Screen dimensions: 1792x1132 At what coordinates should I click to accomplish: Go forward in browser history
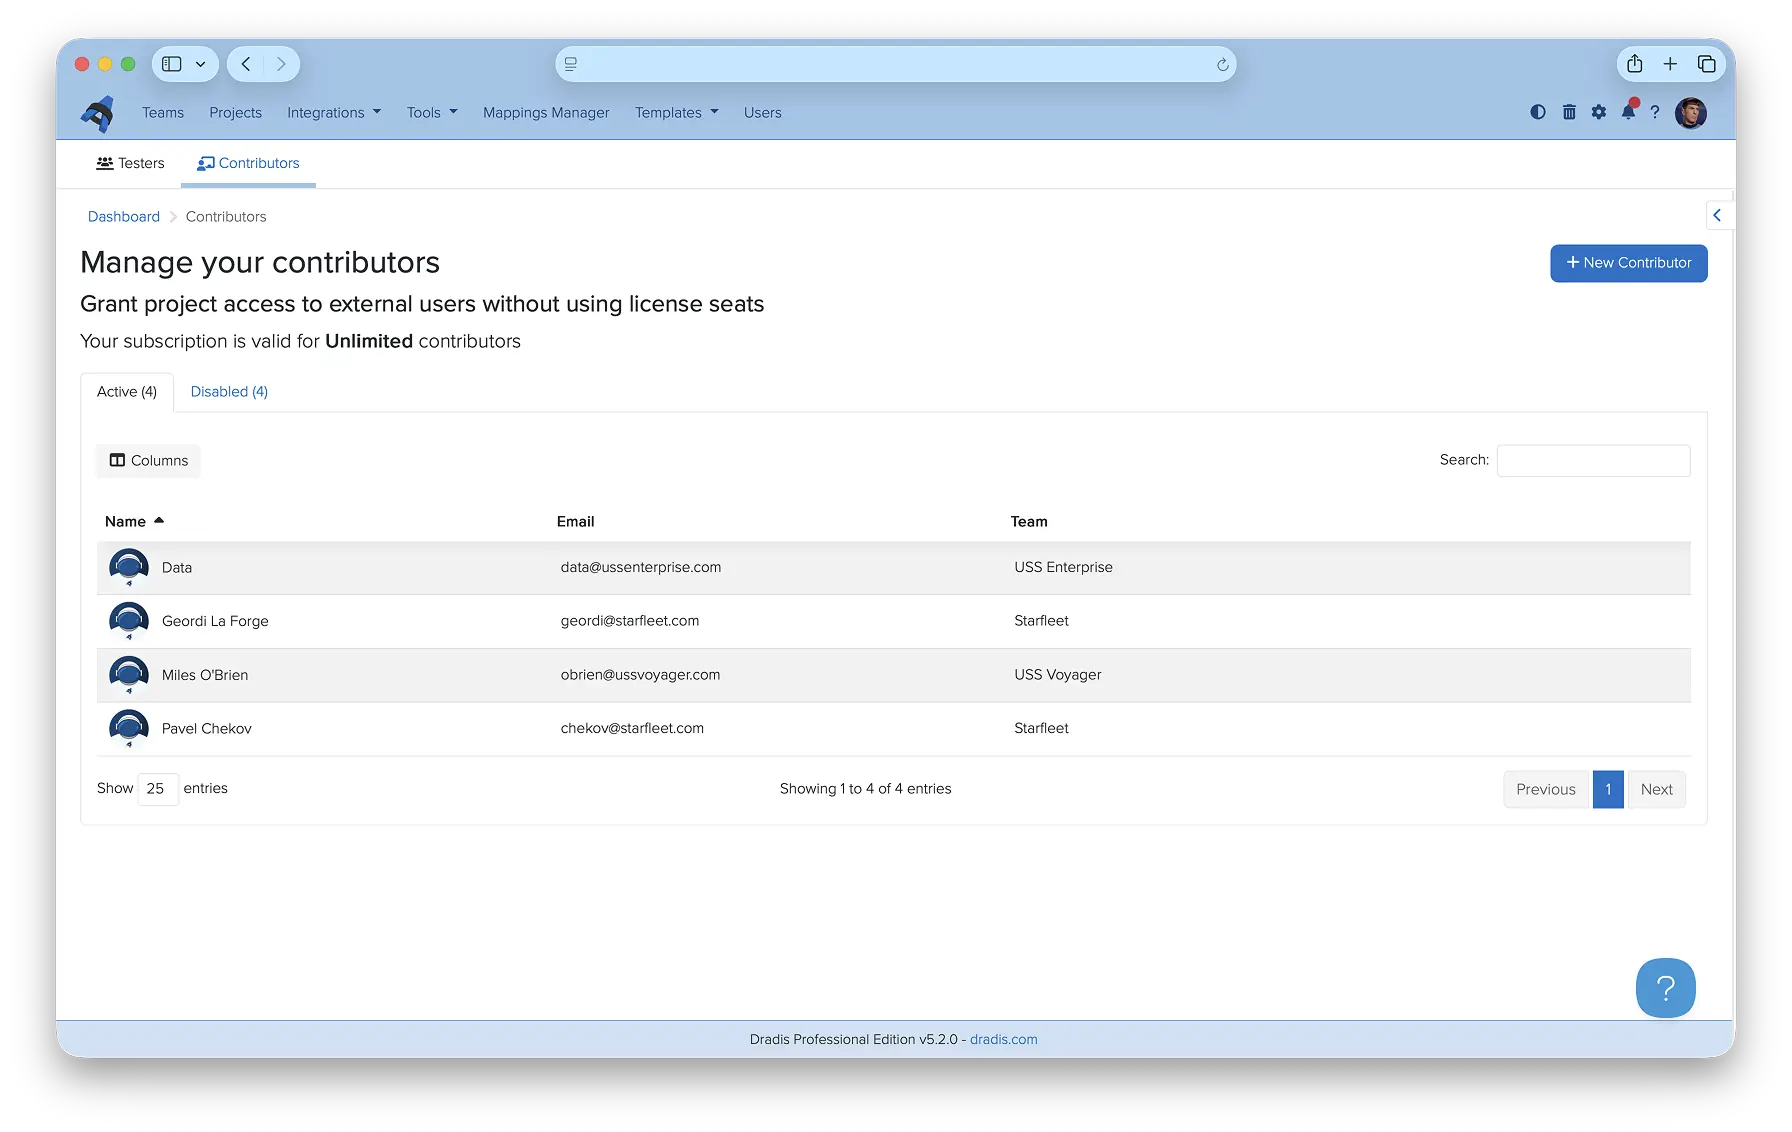tap(281, 64)
